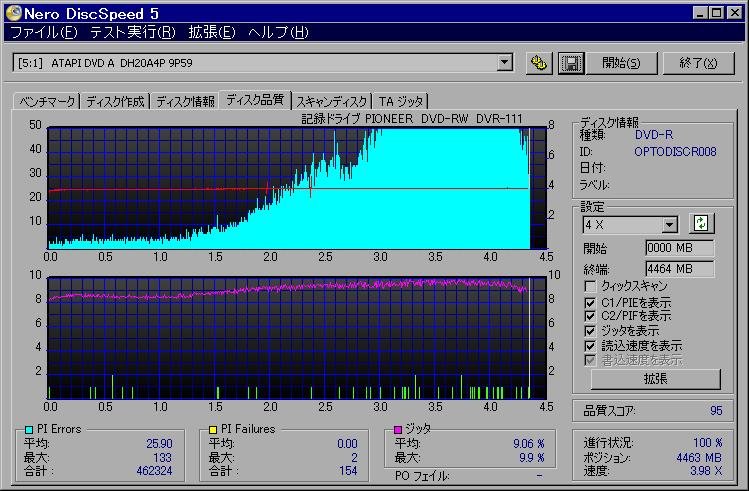Image resolution: width=749 pixels, height=491 pixels.
Task: Switch to the スキャンディスク tab
Action: [332, 102]
